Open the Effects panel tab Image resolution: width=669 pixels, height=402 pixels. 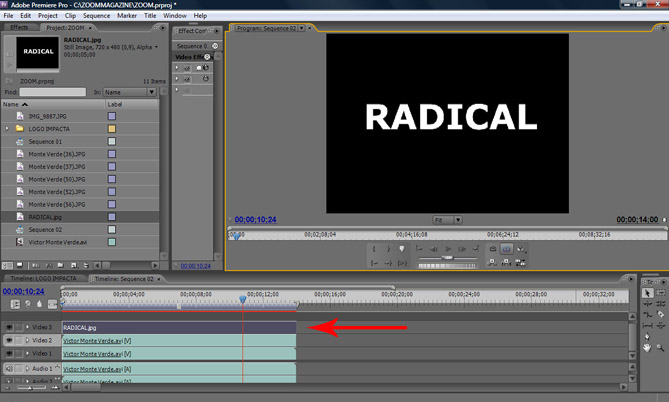pos(19,28)
